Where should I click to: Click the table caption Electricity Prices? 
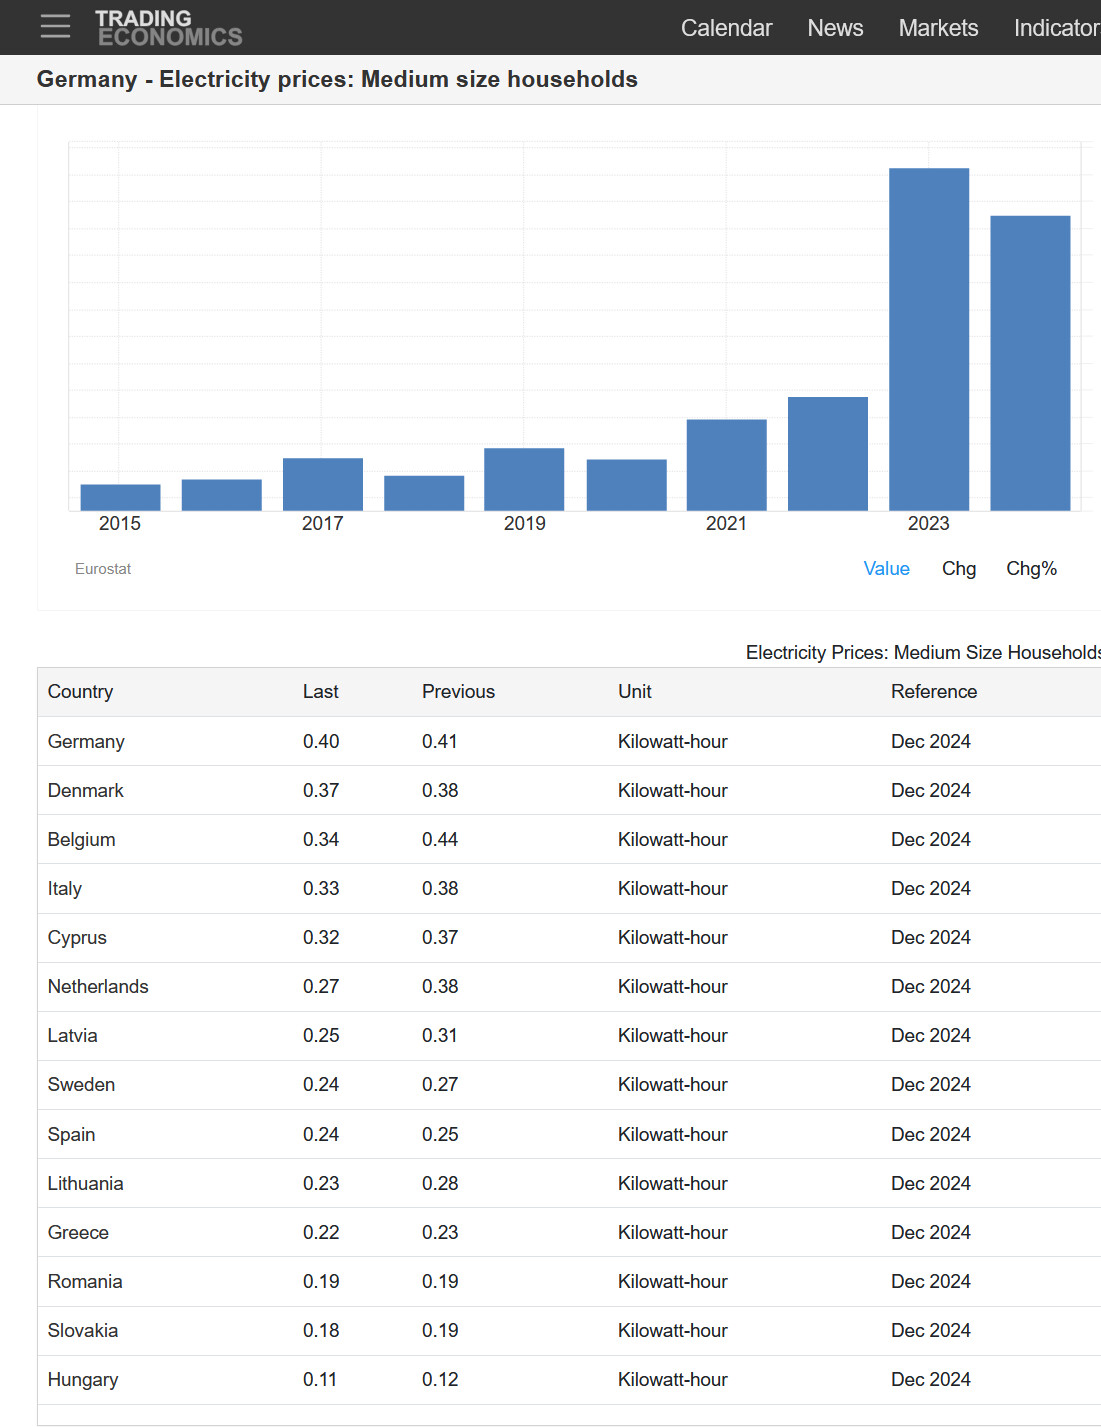[x=923, y=652]
